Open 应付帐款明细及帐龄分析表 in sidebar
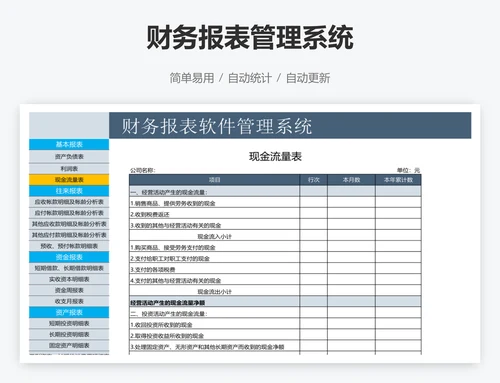This screenshot has width=500, height=383. (69, 213)
